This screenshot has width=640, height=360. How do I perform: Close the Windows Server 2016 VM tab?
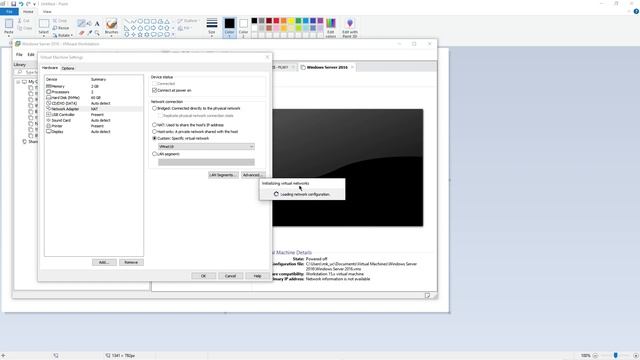[352, 67]
